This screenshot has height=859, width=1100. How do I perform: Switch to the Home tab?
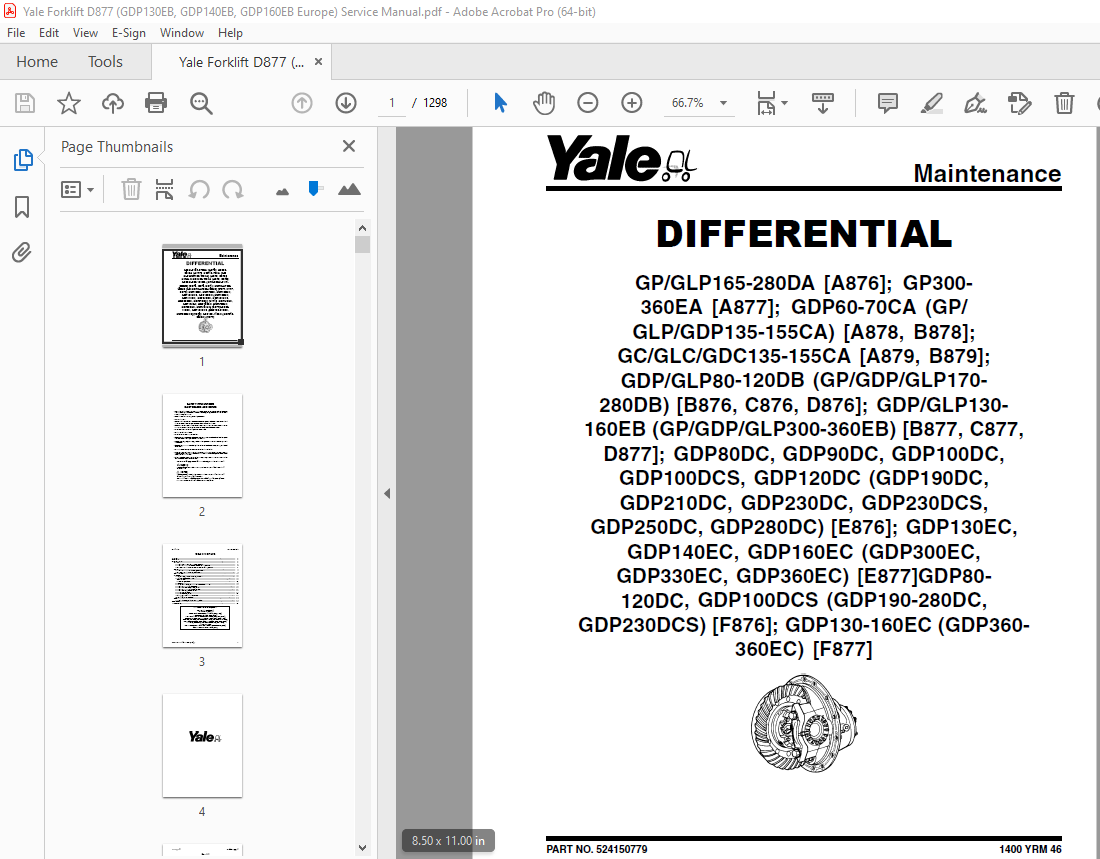(36, 62)
